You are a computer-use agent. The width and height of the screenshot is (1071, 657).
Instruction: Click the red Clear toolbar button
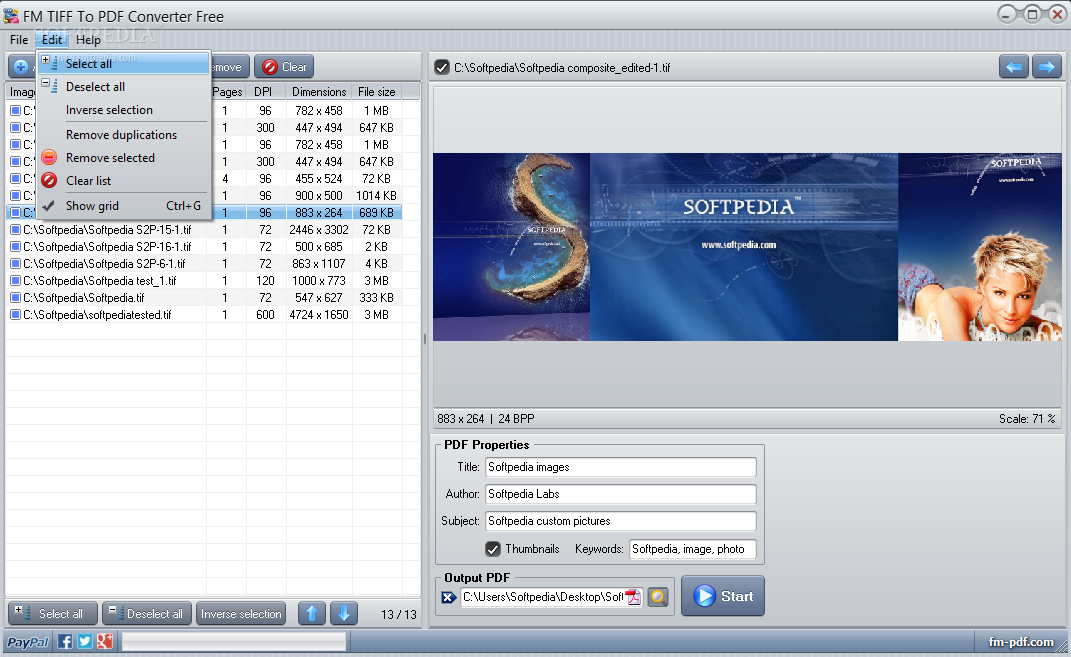click(x=284, y=67)
